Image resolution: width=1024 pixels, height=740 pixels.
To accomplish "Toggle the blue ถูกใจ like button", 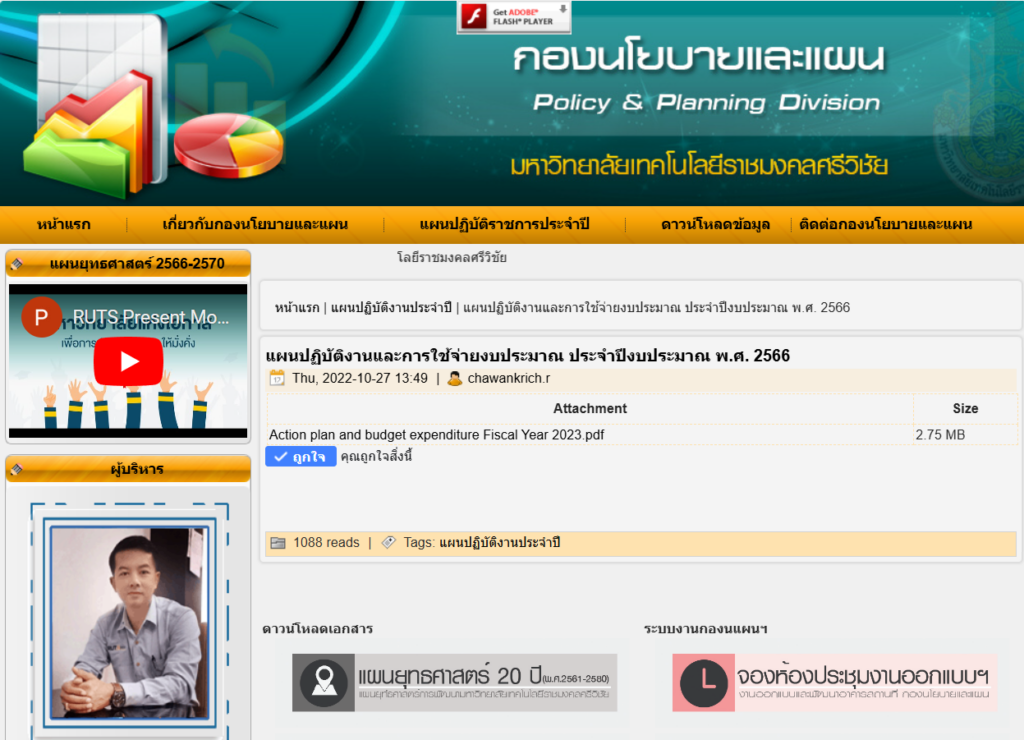I will tap(300, 457).
